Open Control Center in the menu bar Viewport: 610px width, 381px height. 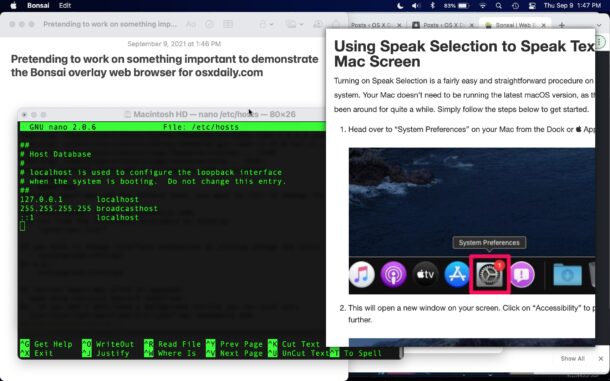tap(532, 5)
